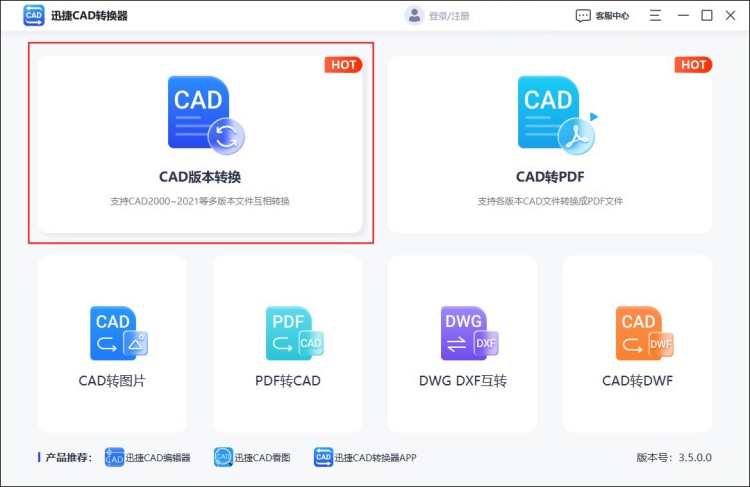This screenshot has width=750, height=487.
Task: Open the 迅捷CAD转换器APP recommendation link
Action: click(x=375, y=458)
